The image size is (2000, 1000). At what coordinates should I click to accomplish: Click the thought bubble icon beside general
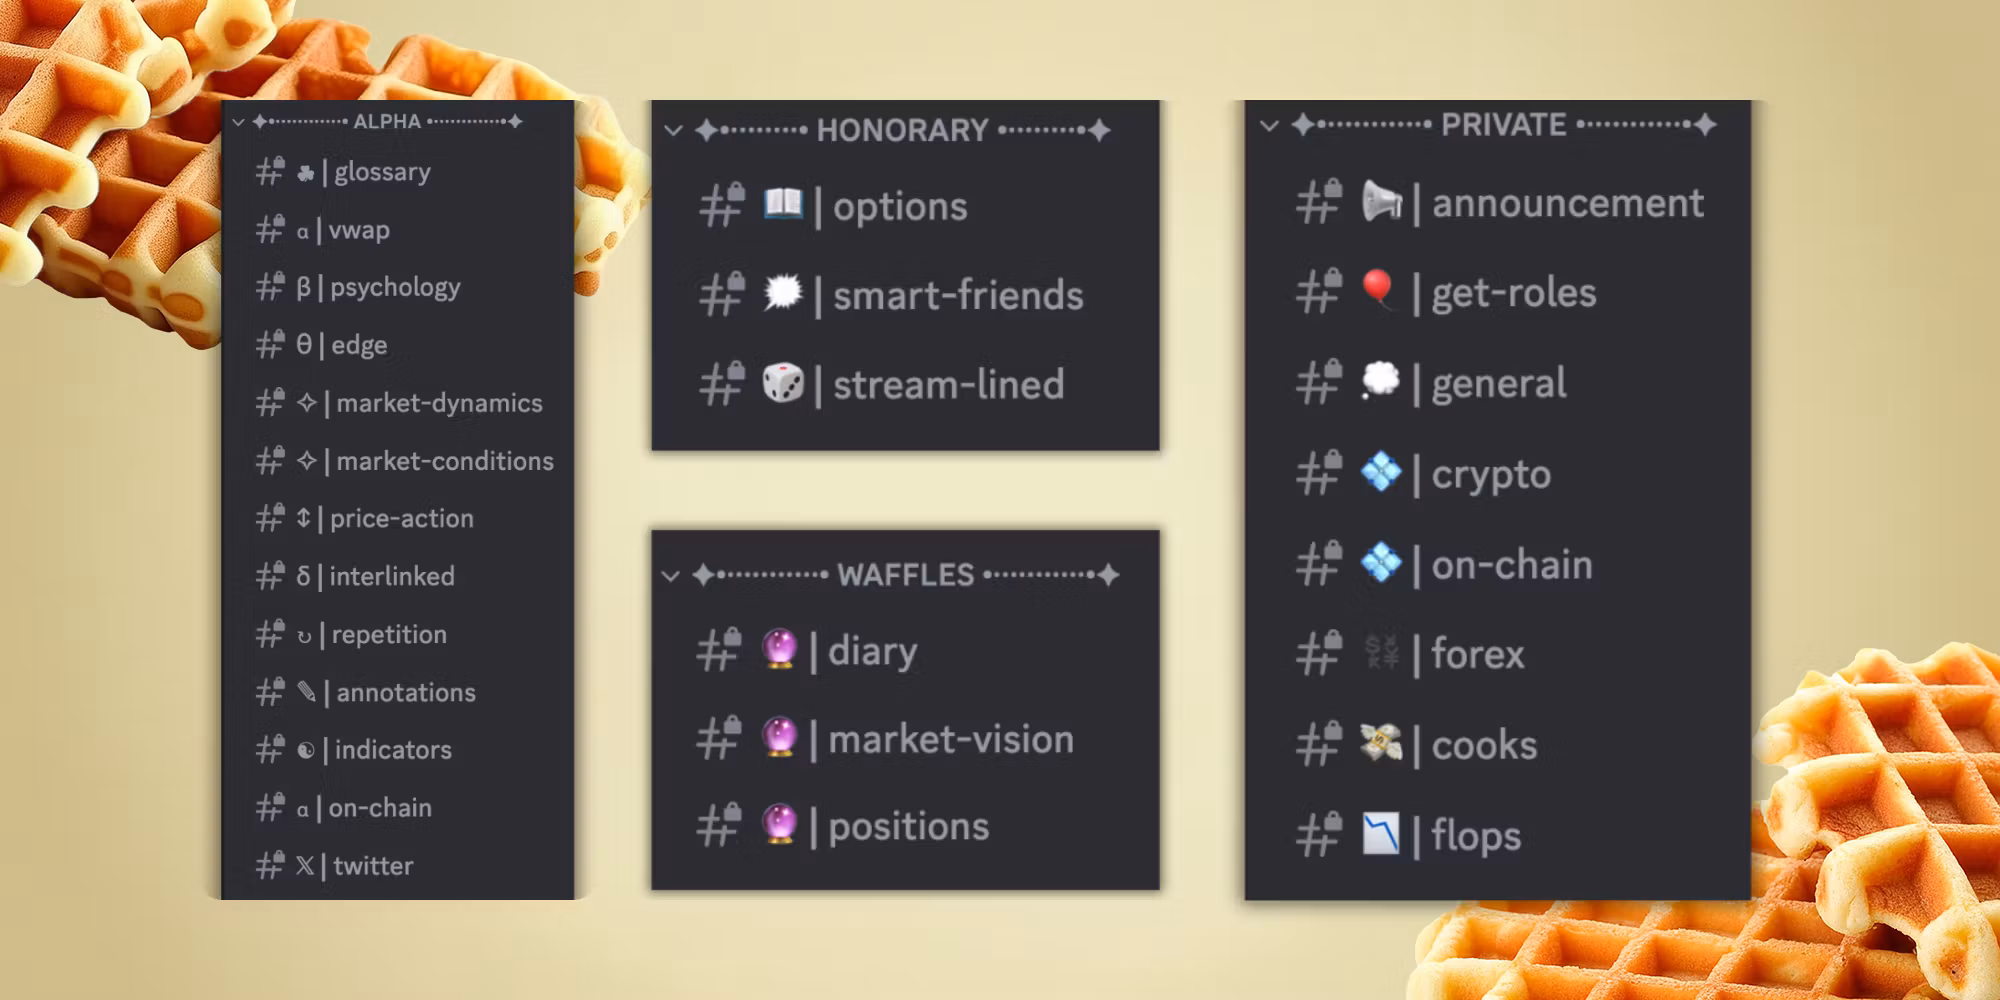tap(1380, 380)
